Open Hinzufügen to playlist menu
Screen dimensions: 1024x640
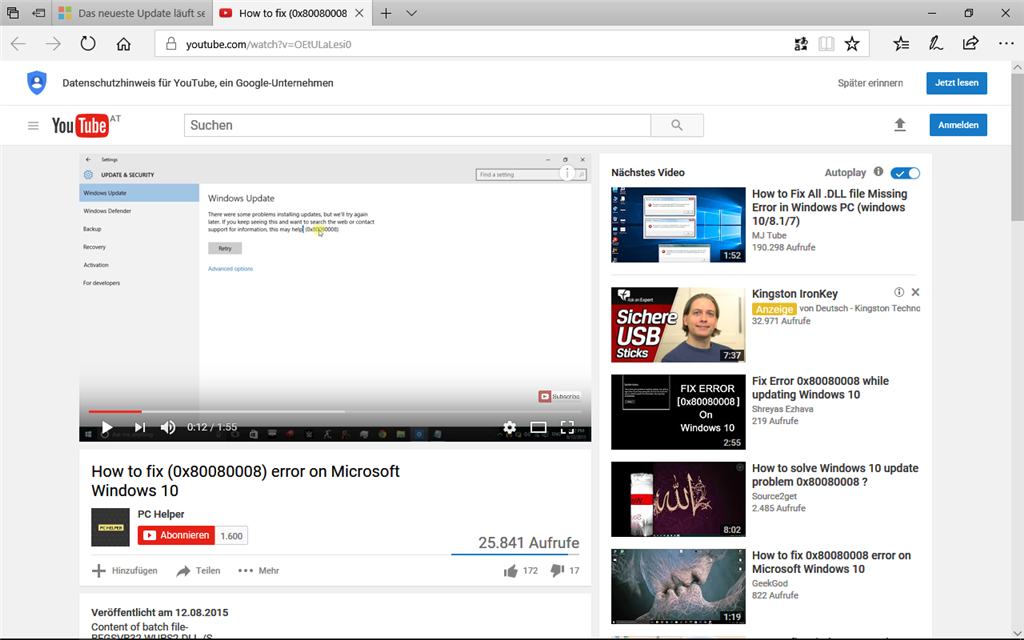tap(125, 571)
